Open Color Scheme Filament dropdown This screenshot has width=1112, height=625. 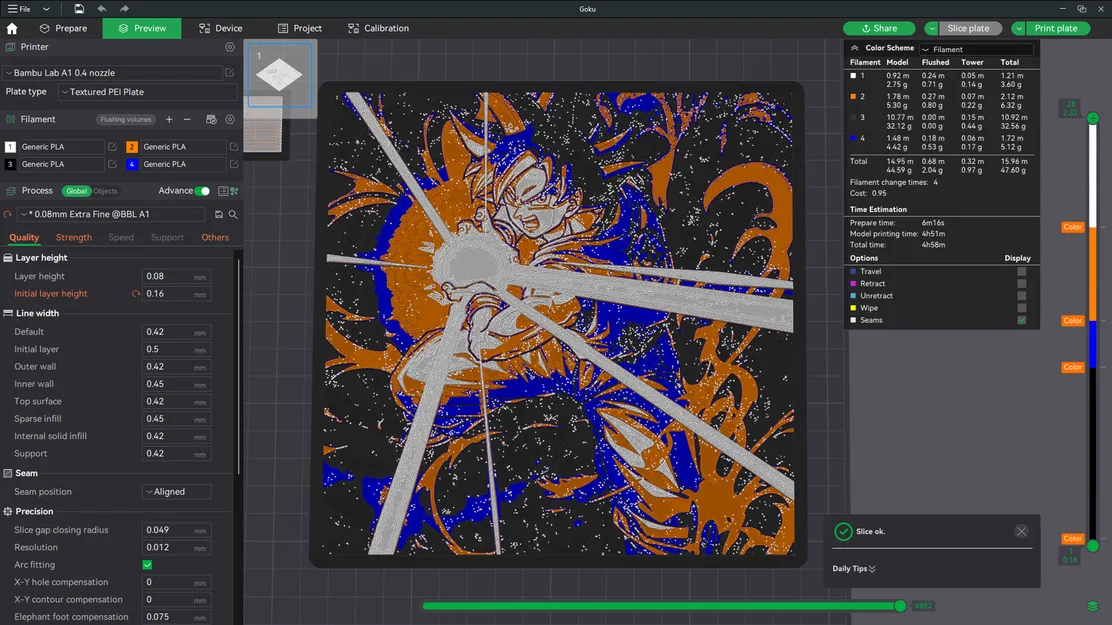pos(977,49)
